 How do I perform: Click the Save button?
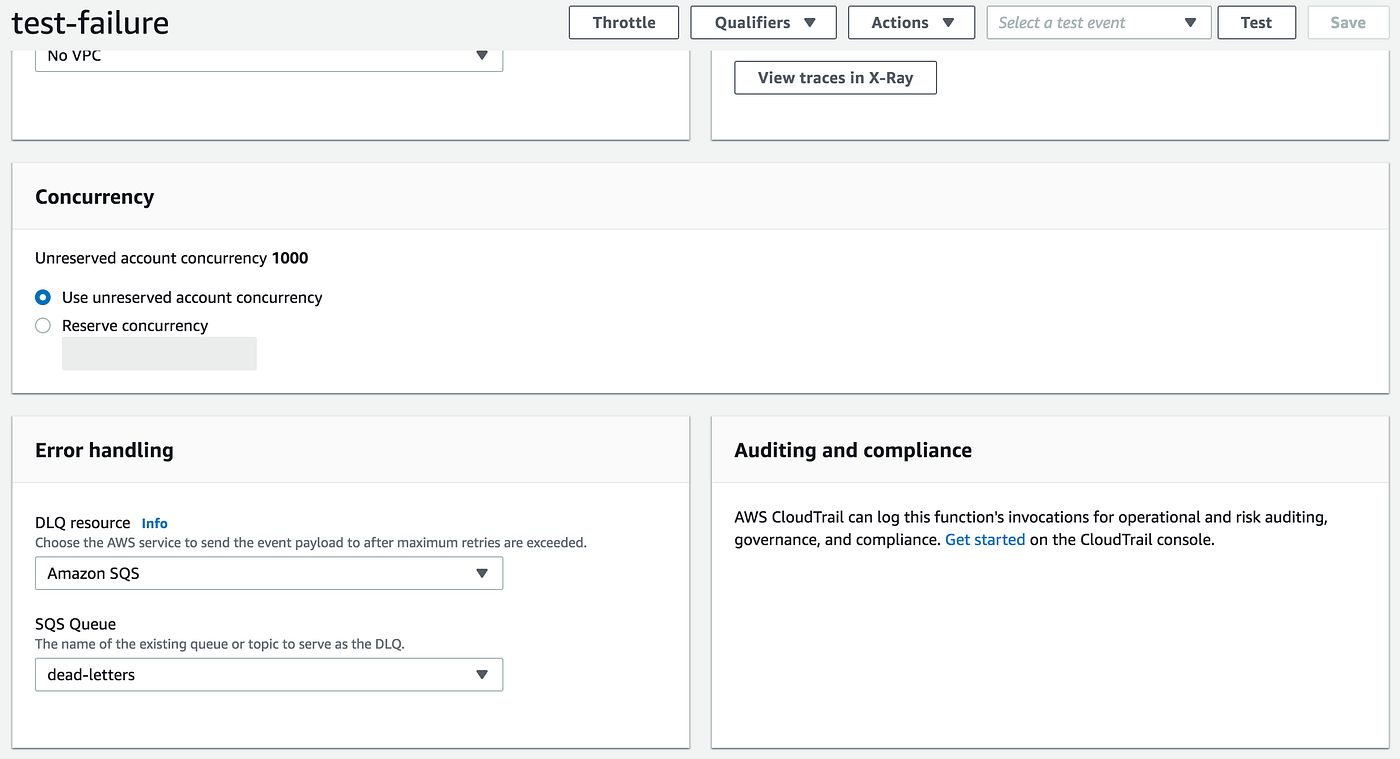coord(1347,22)
